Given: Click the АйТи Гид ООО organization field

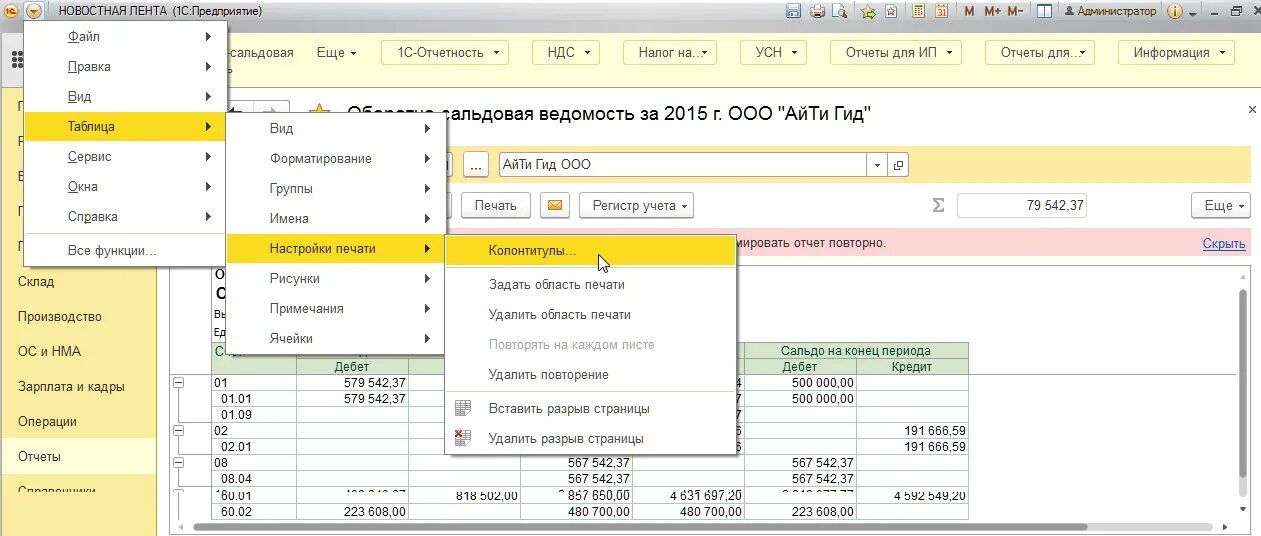Looking at the screenshot, I should point(683,165).
